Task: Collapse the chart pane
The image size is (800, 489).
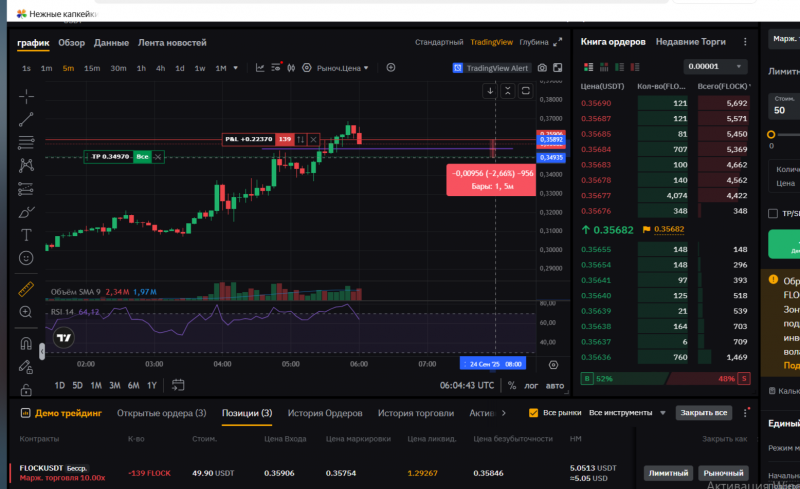Action: (x=508, y=91)
